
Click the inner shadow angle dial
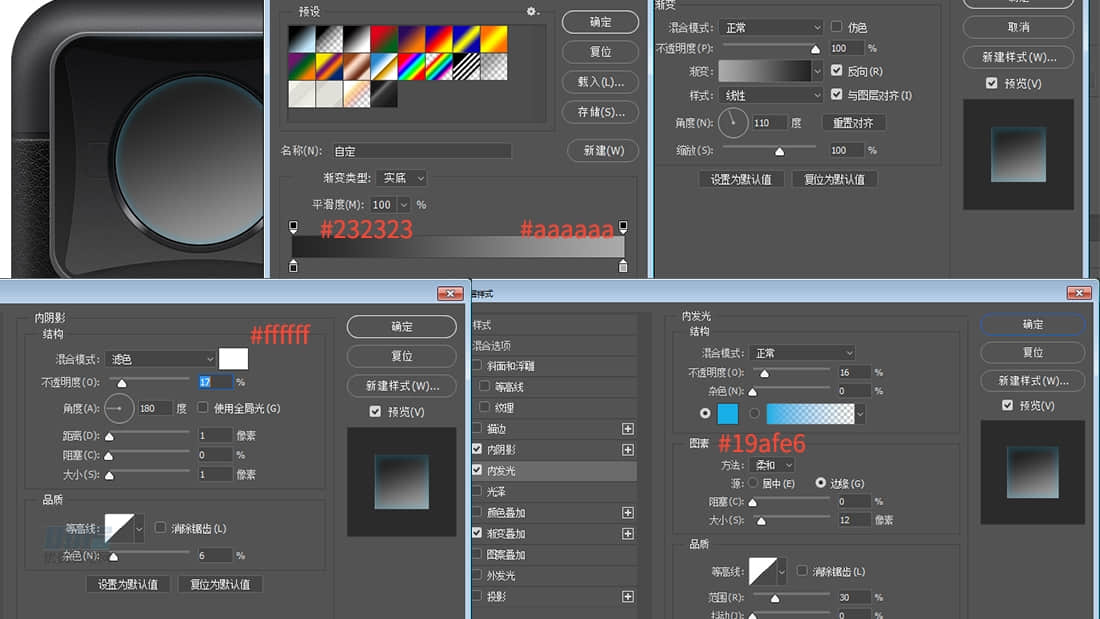(119, 408)
